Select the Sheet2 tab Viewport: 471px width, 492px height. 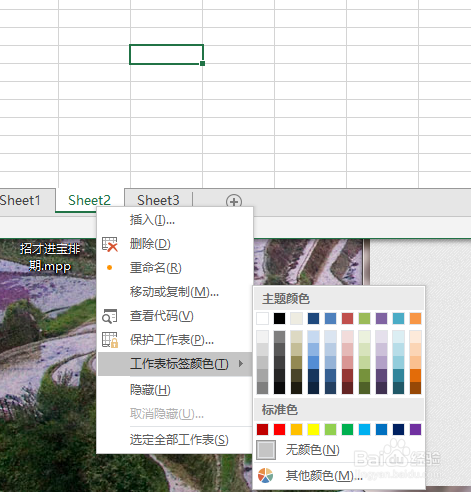pyautogui.click(x=89, y=200)
